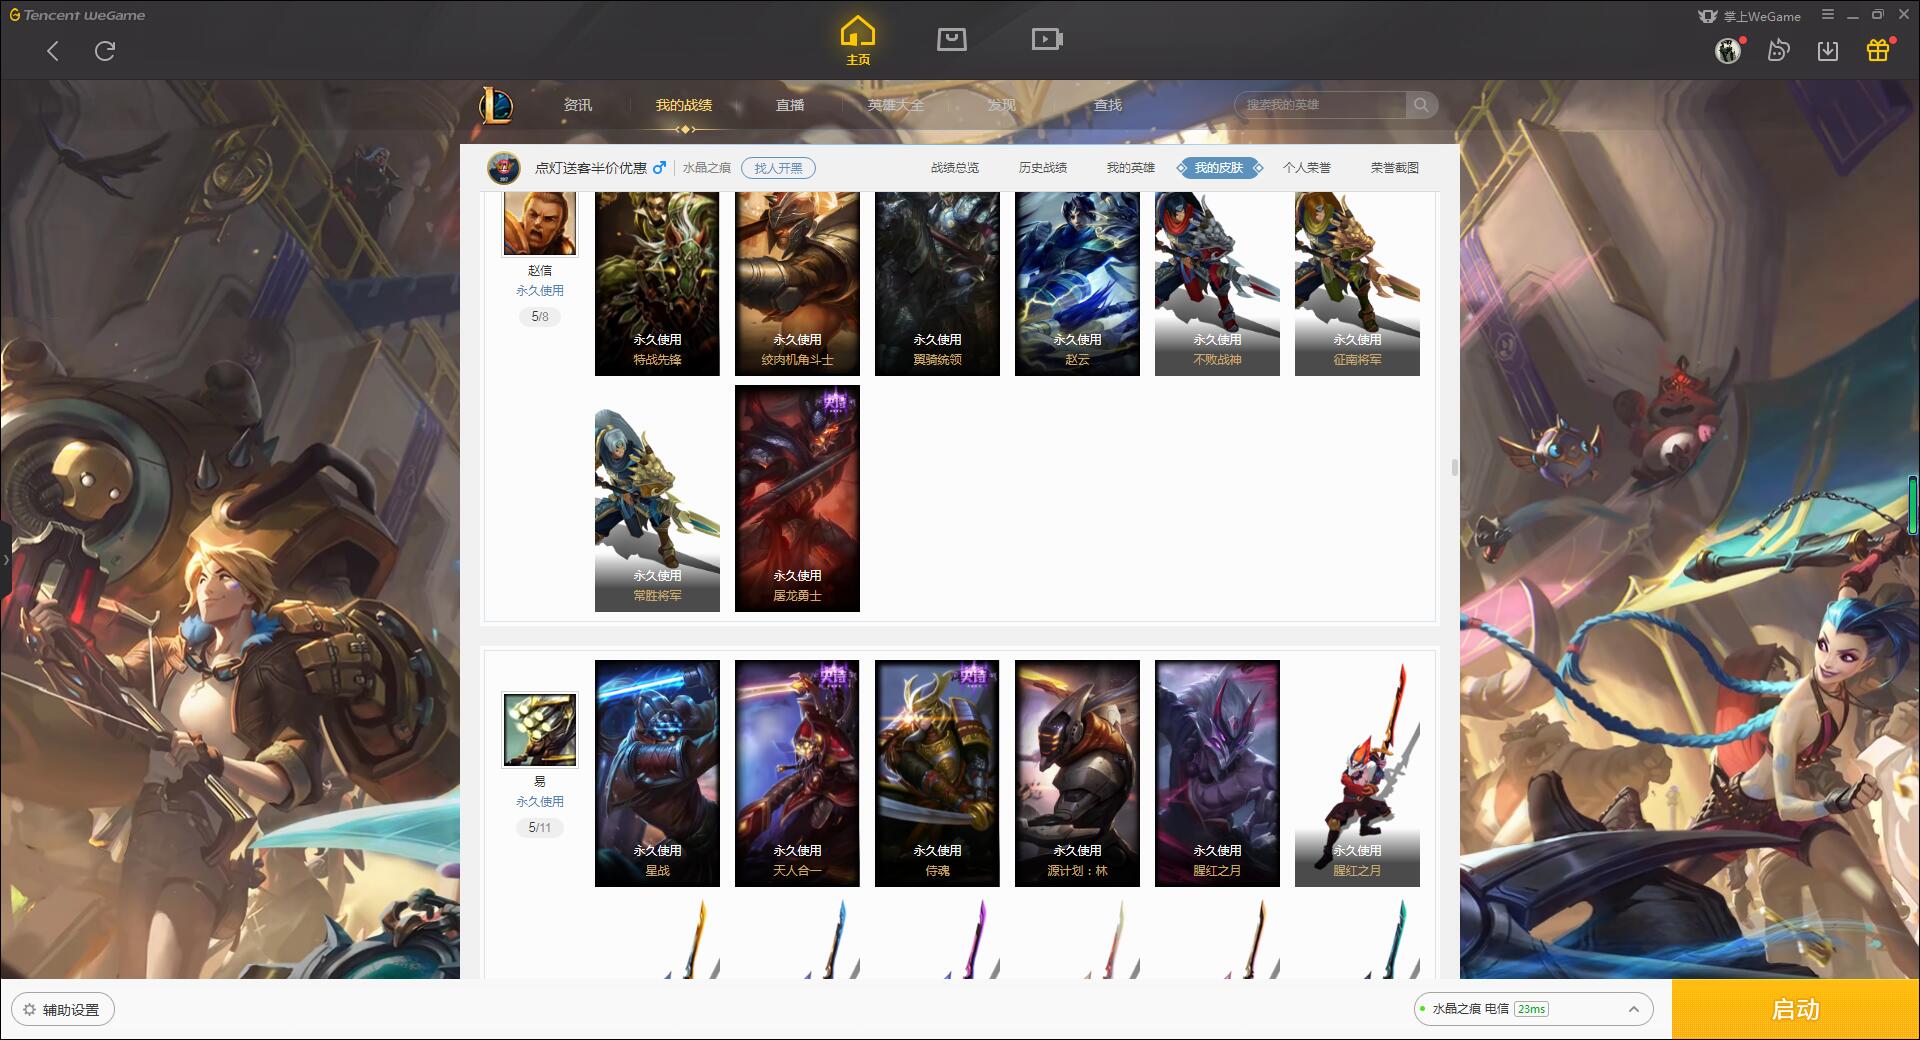
Task: Switch to the 我的英雄 sub-tab
Action: pyautogui.click(x=1131, y=168)
